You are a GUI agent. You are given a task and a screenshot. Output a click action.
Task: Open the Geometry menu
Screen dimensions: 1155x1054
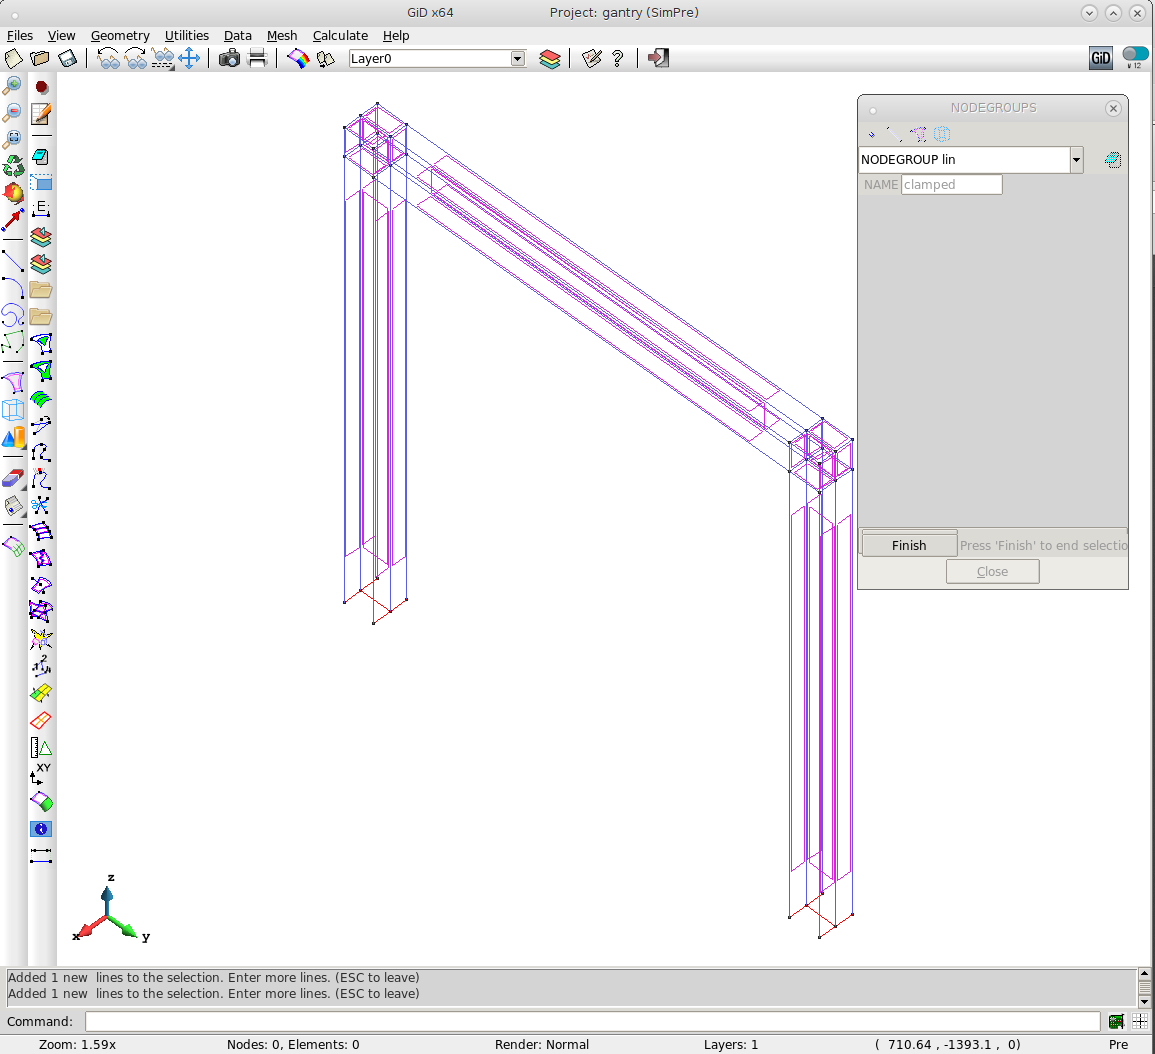tap(120, 35)
